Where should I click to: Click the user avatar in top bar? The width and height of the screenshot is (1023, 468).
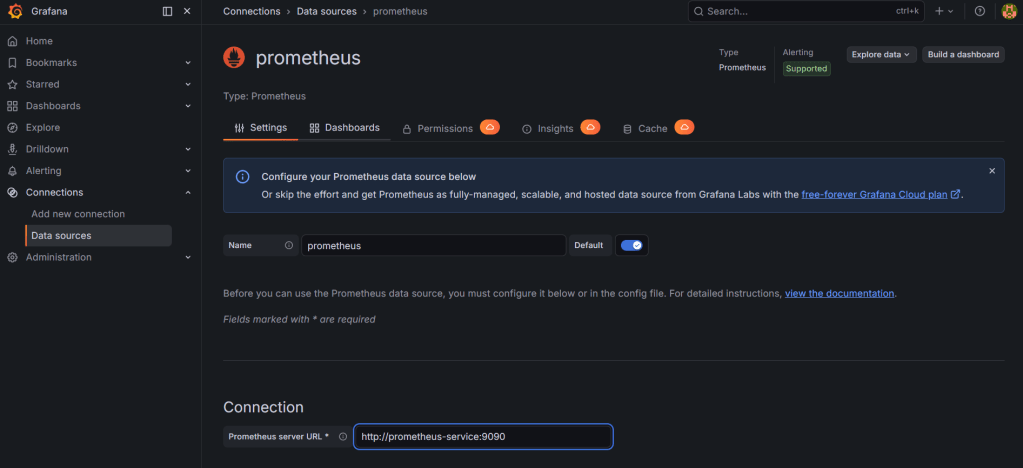[1009, 11]
